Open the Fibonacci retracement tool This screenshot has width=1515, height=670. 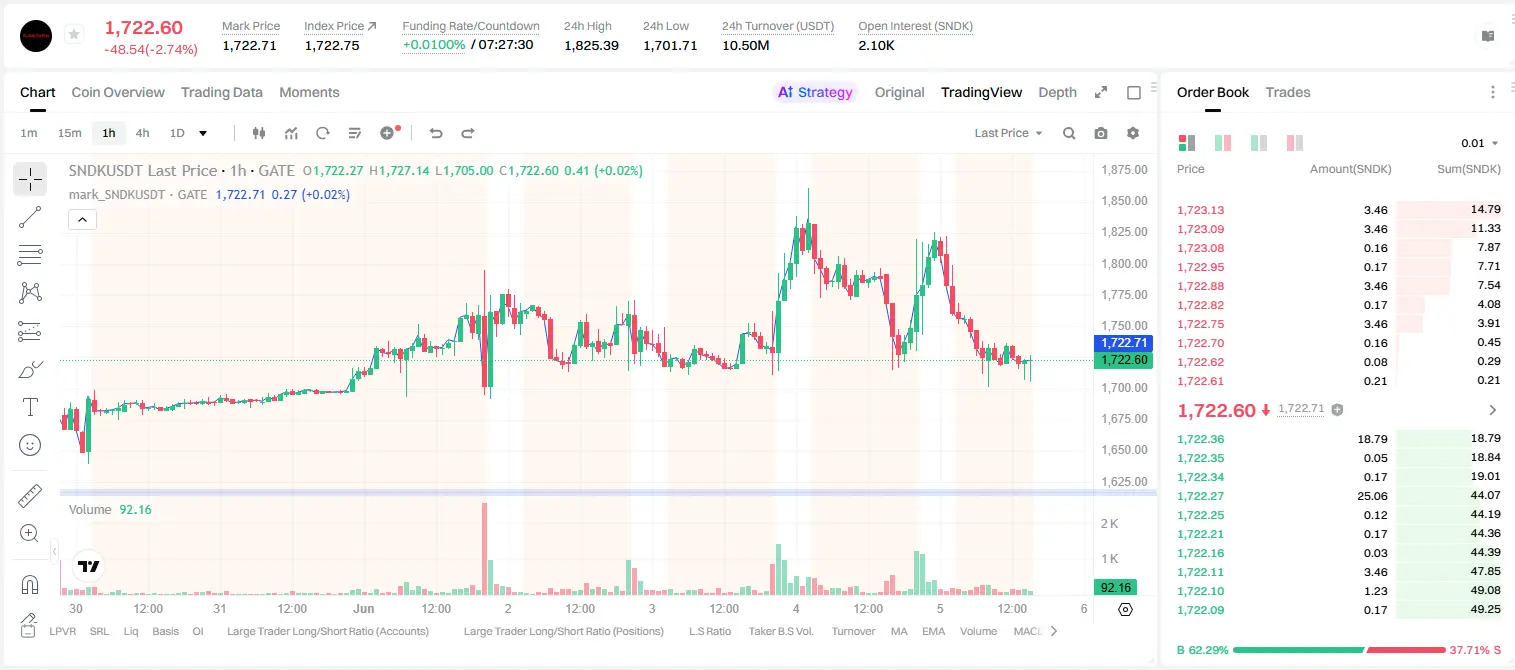coord(30,255)
